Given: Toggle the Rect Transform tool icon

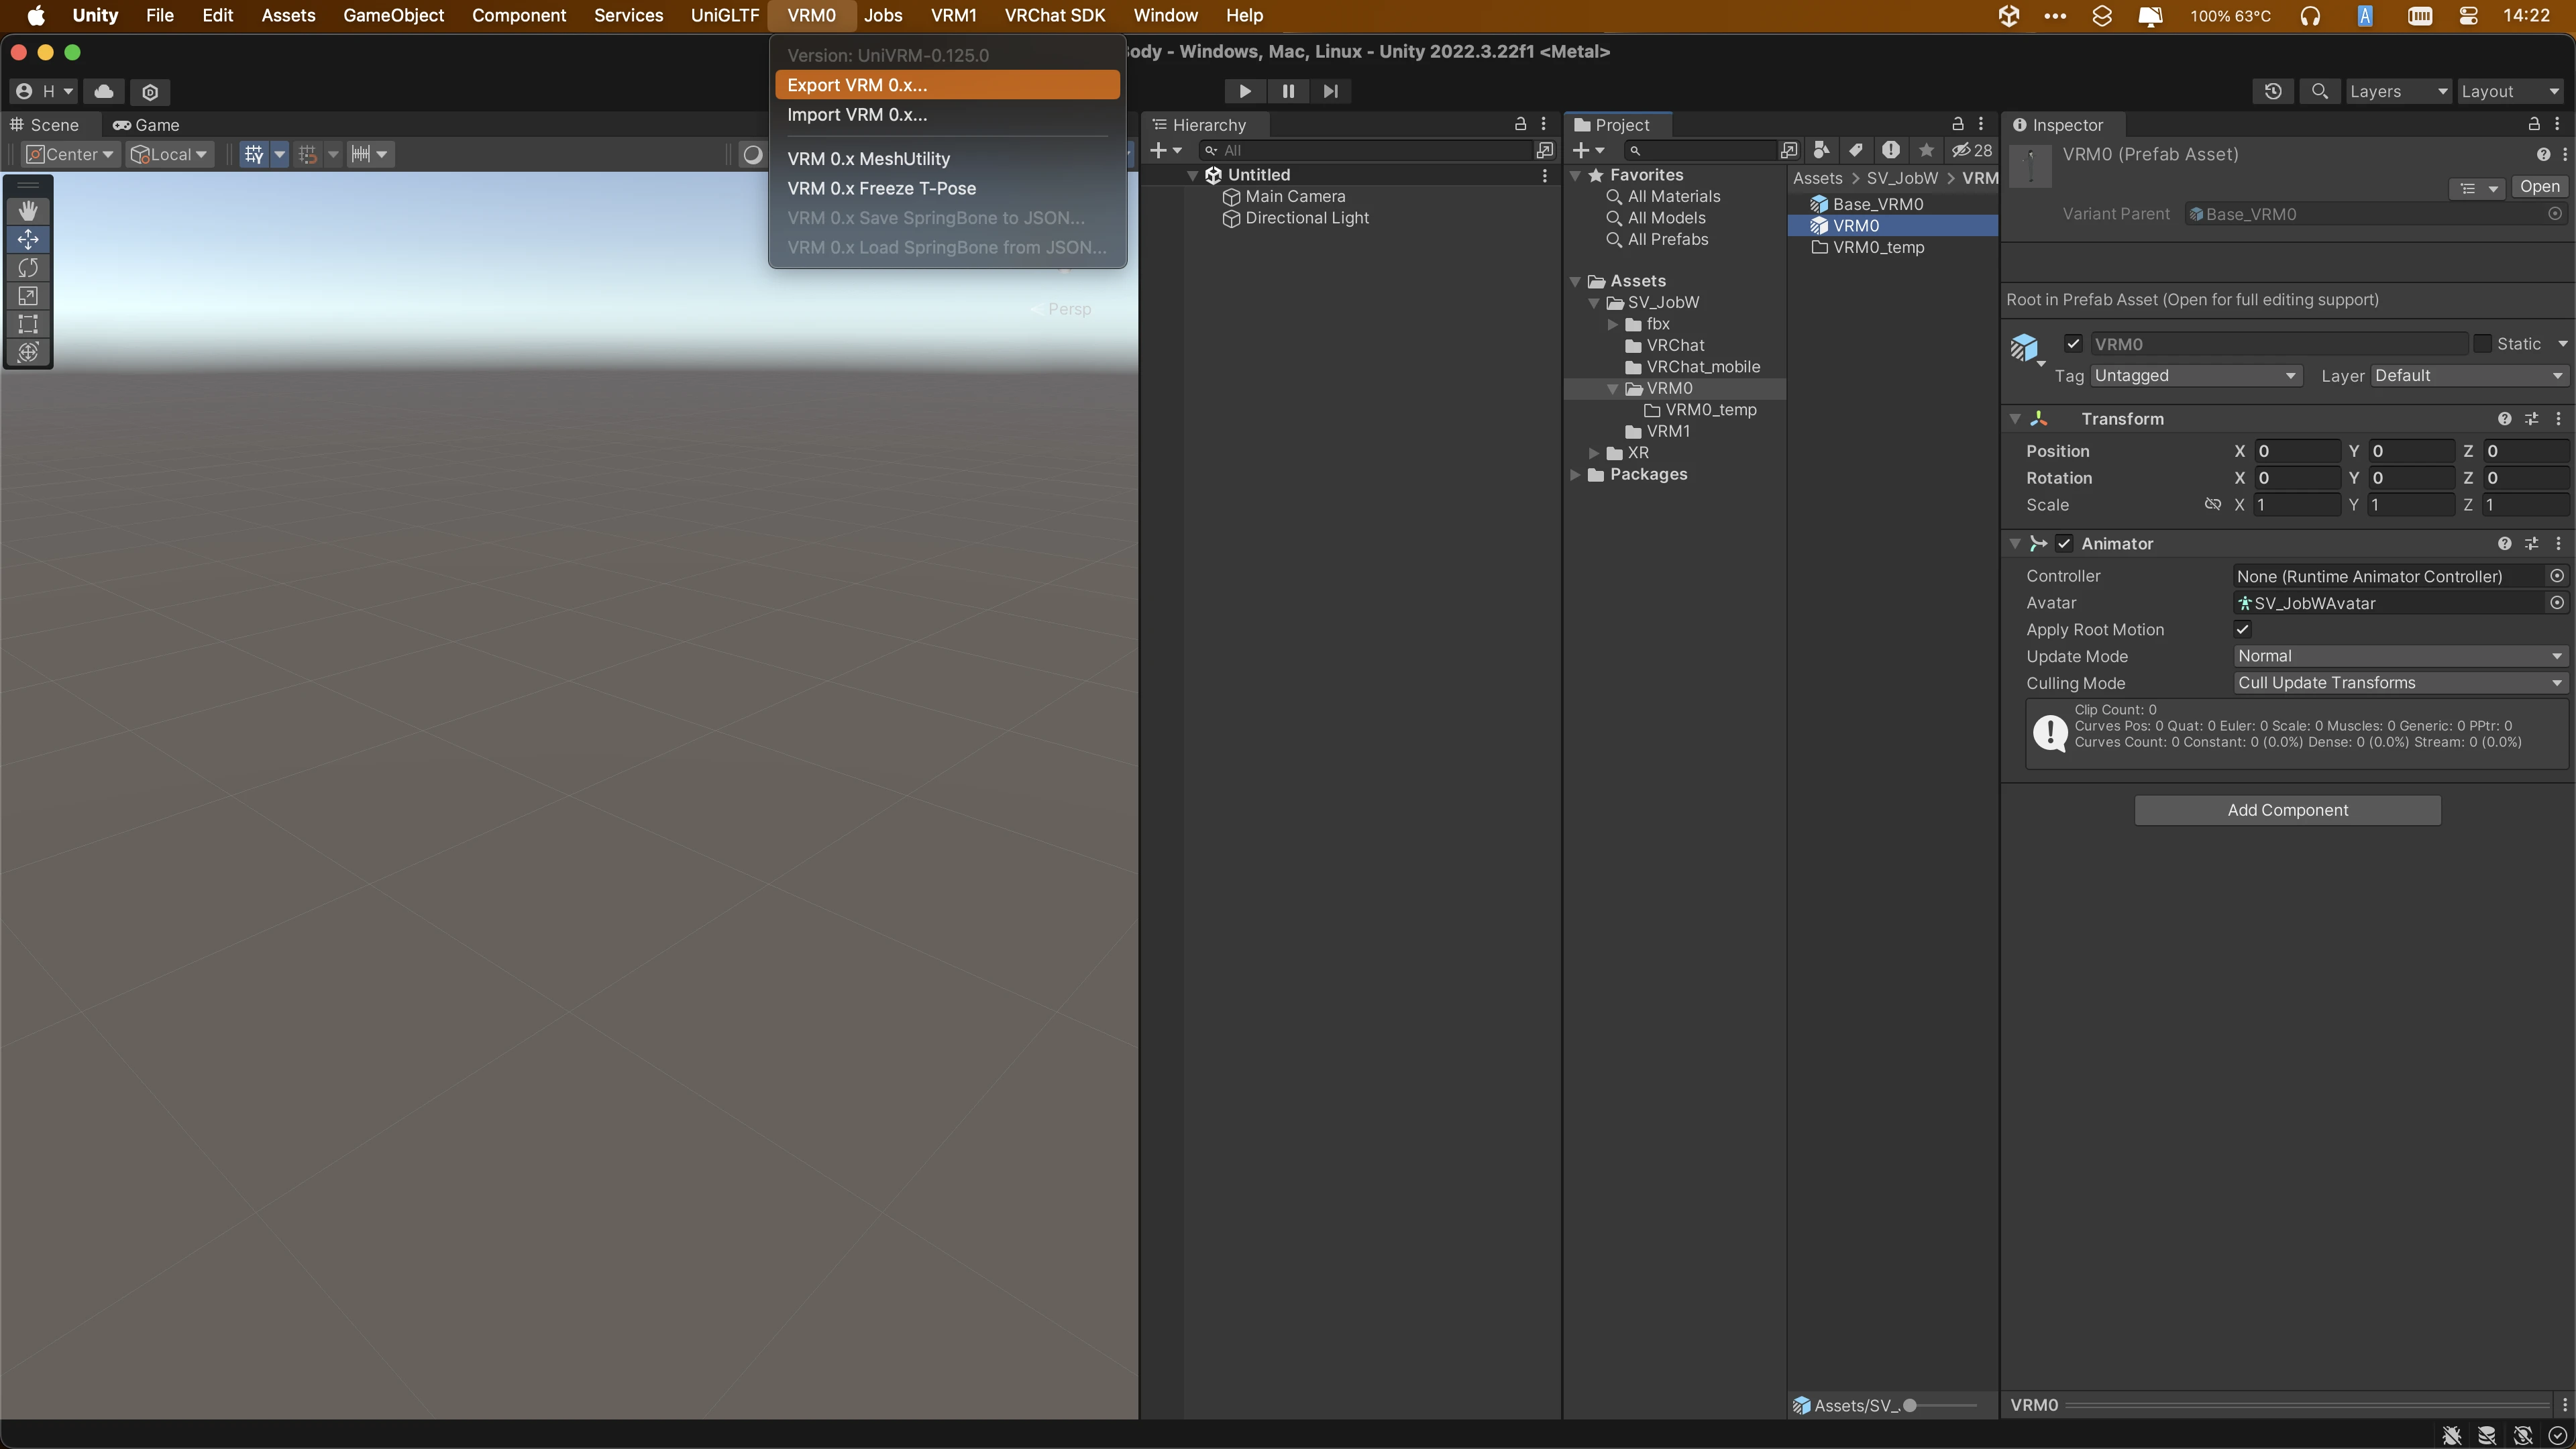Looking at the screenshot, I should pyautogui.click(x=27, y=322).
